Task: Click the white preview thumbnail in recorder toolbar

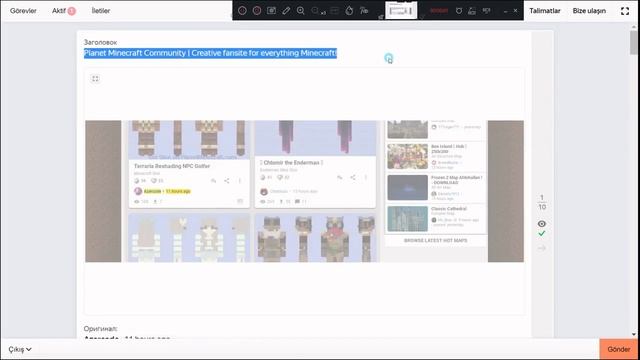Action: coord(401,10)
